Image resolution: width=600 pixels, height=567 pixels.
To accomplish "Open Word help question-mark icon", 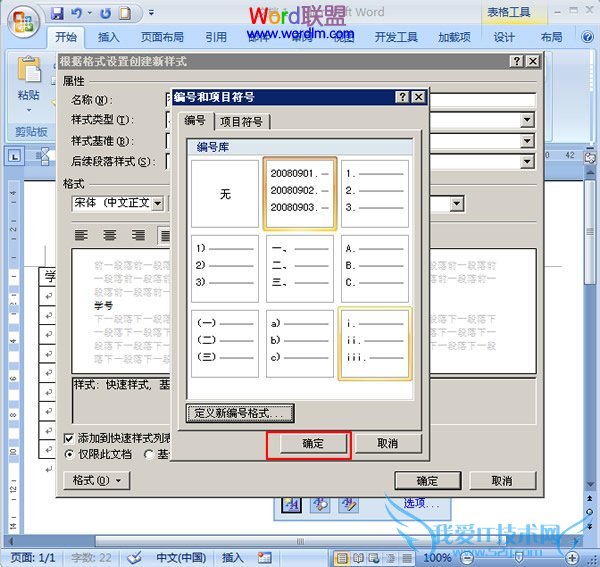I will (x=587, y=37).
